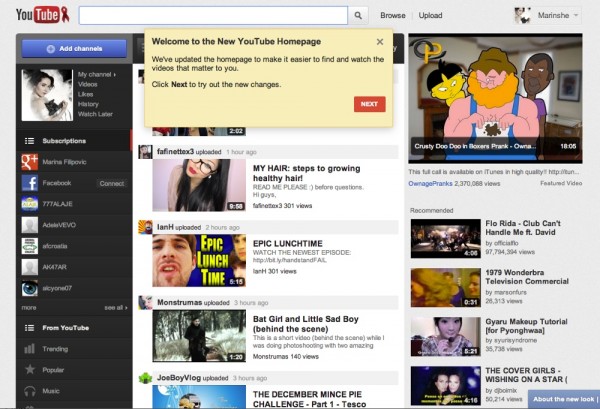This screenshot has height=409, width=600.
Task: Click the Monstrumas uploader avatar
Action: (145, 303)
